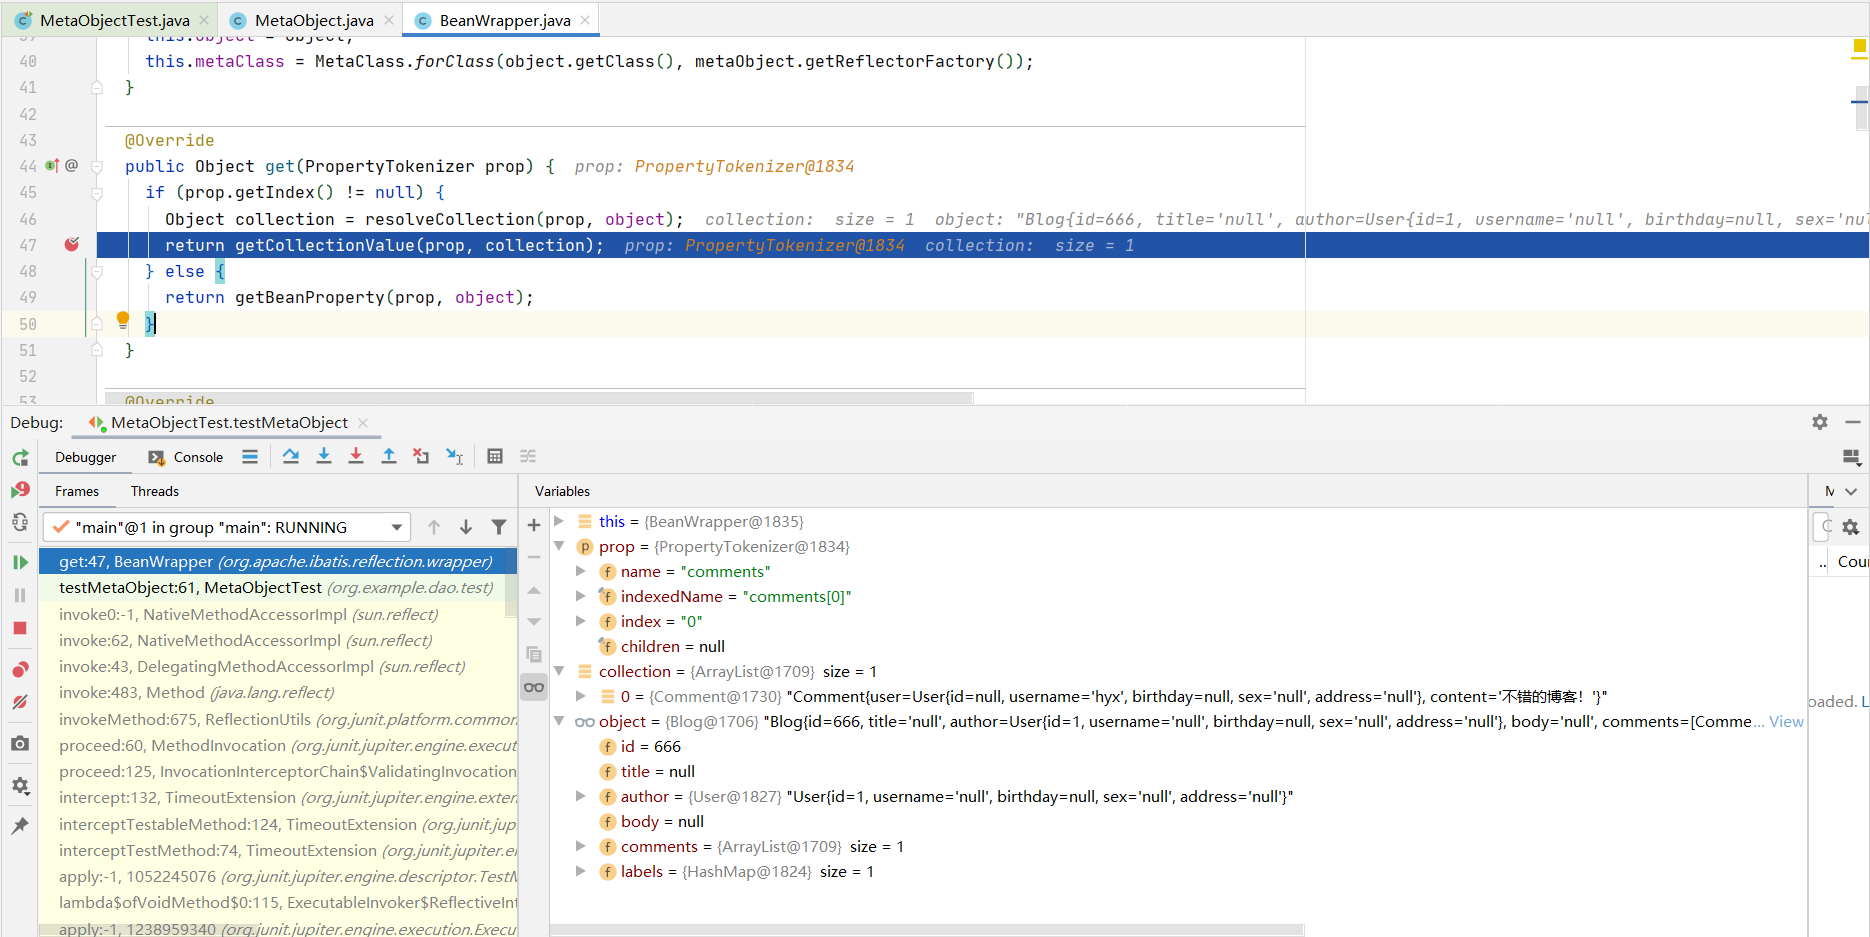Screen dimensions: 1870x937
Task: Force Step Into with red arrow
Action: tap(356, 456)
